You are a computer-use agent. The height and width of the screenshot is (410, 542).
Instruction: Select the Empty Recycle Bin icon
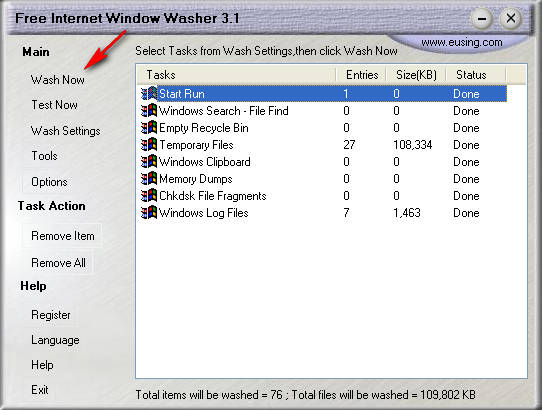[x=149, y=128]
